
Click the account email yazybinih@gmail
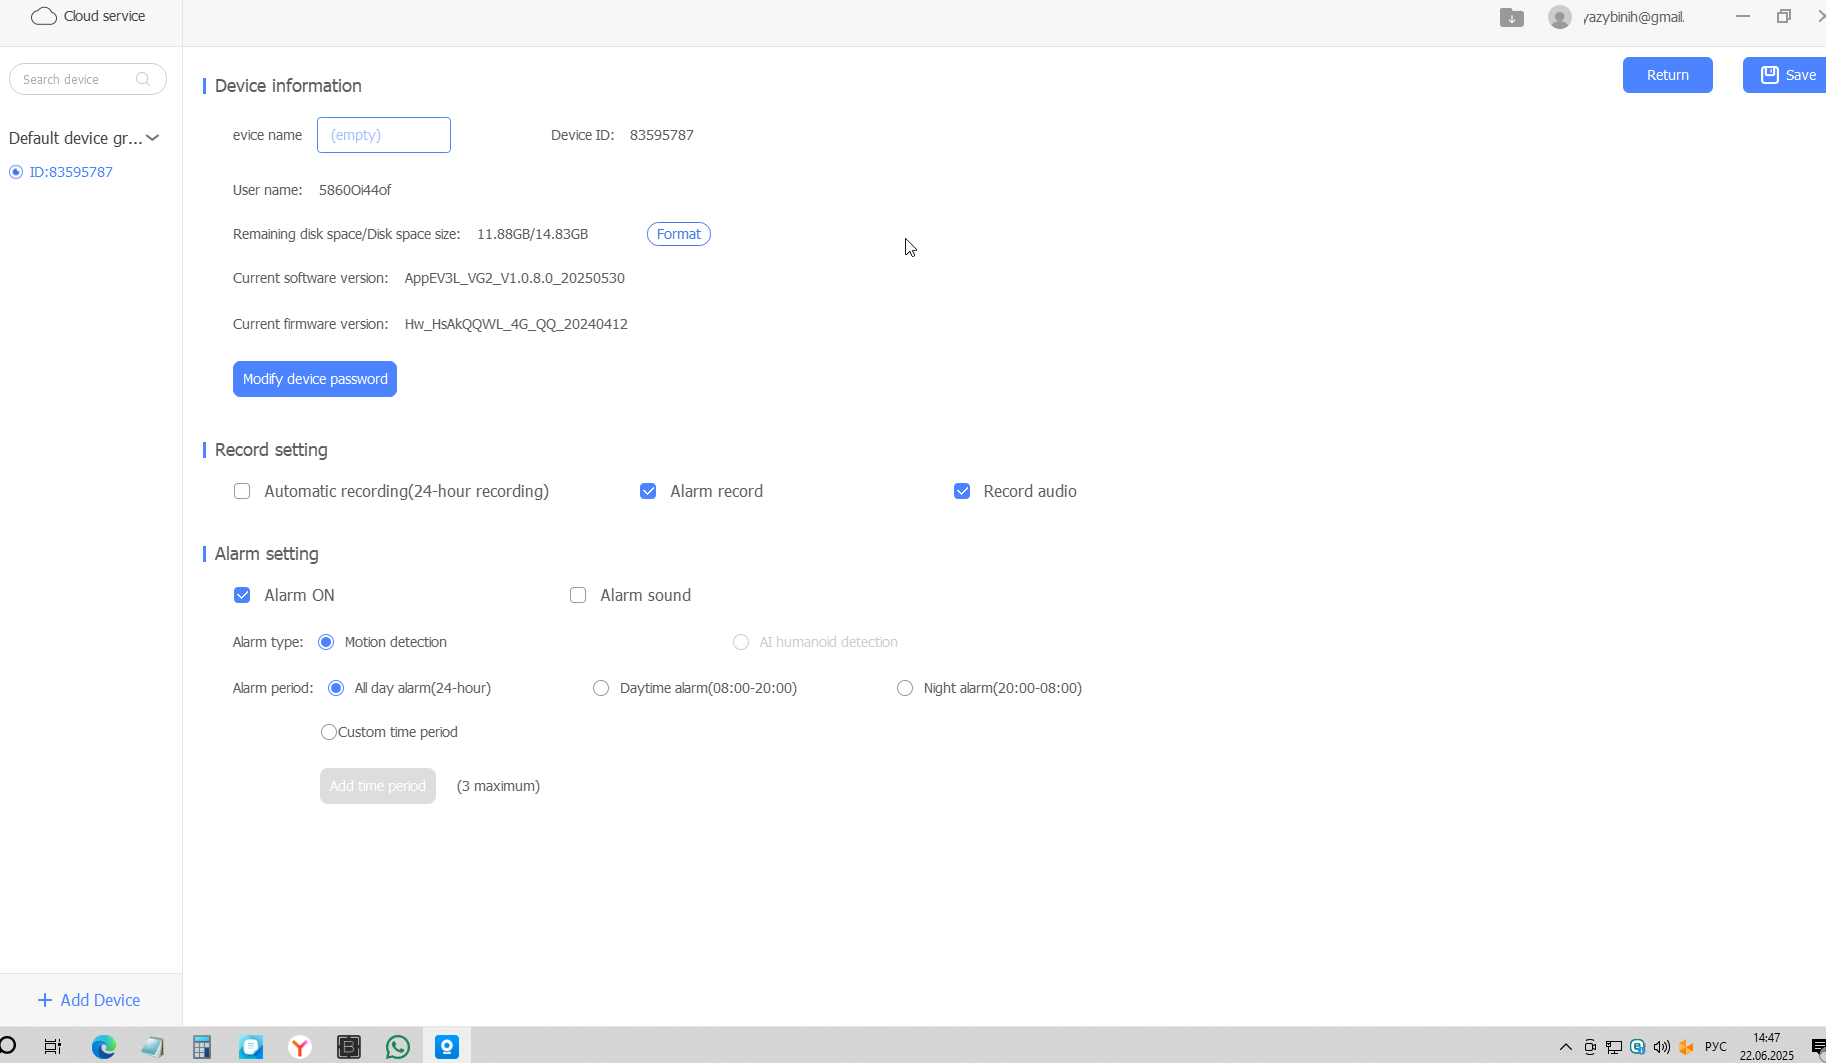[1634, 17]
